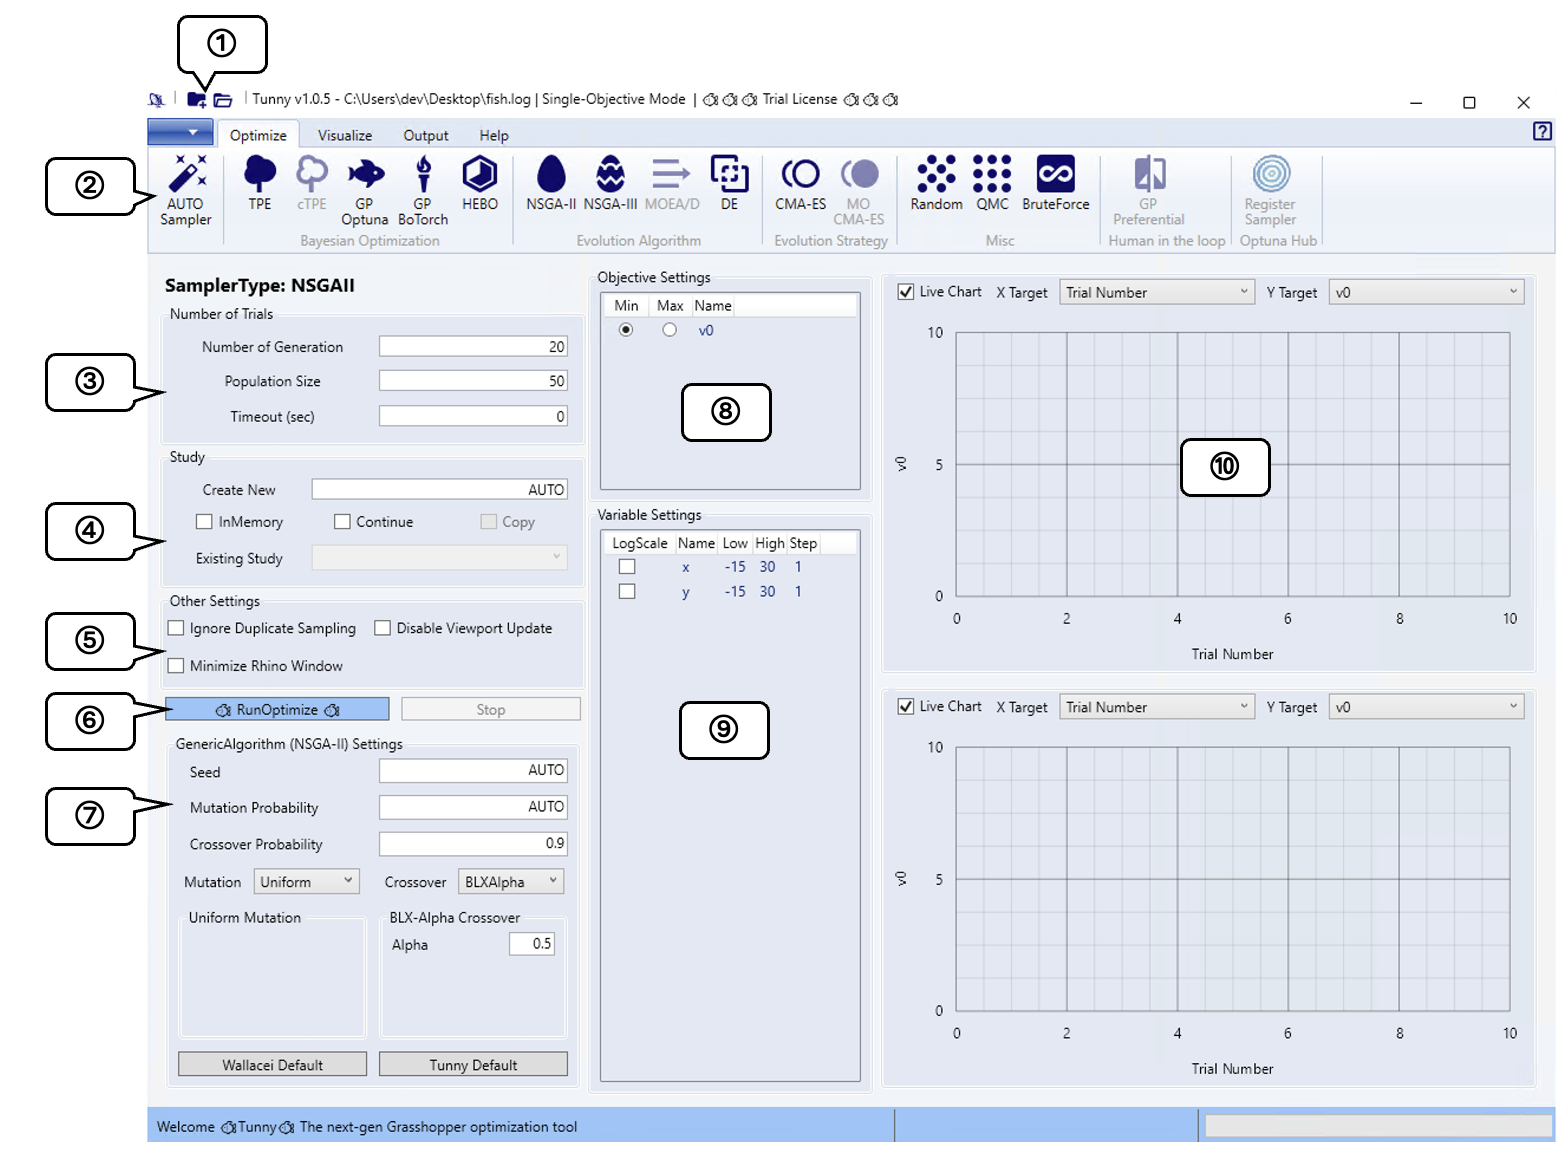Open the Output tab
This screenshot has width=1562, height=1154.
(x=425, y=135)
